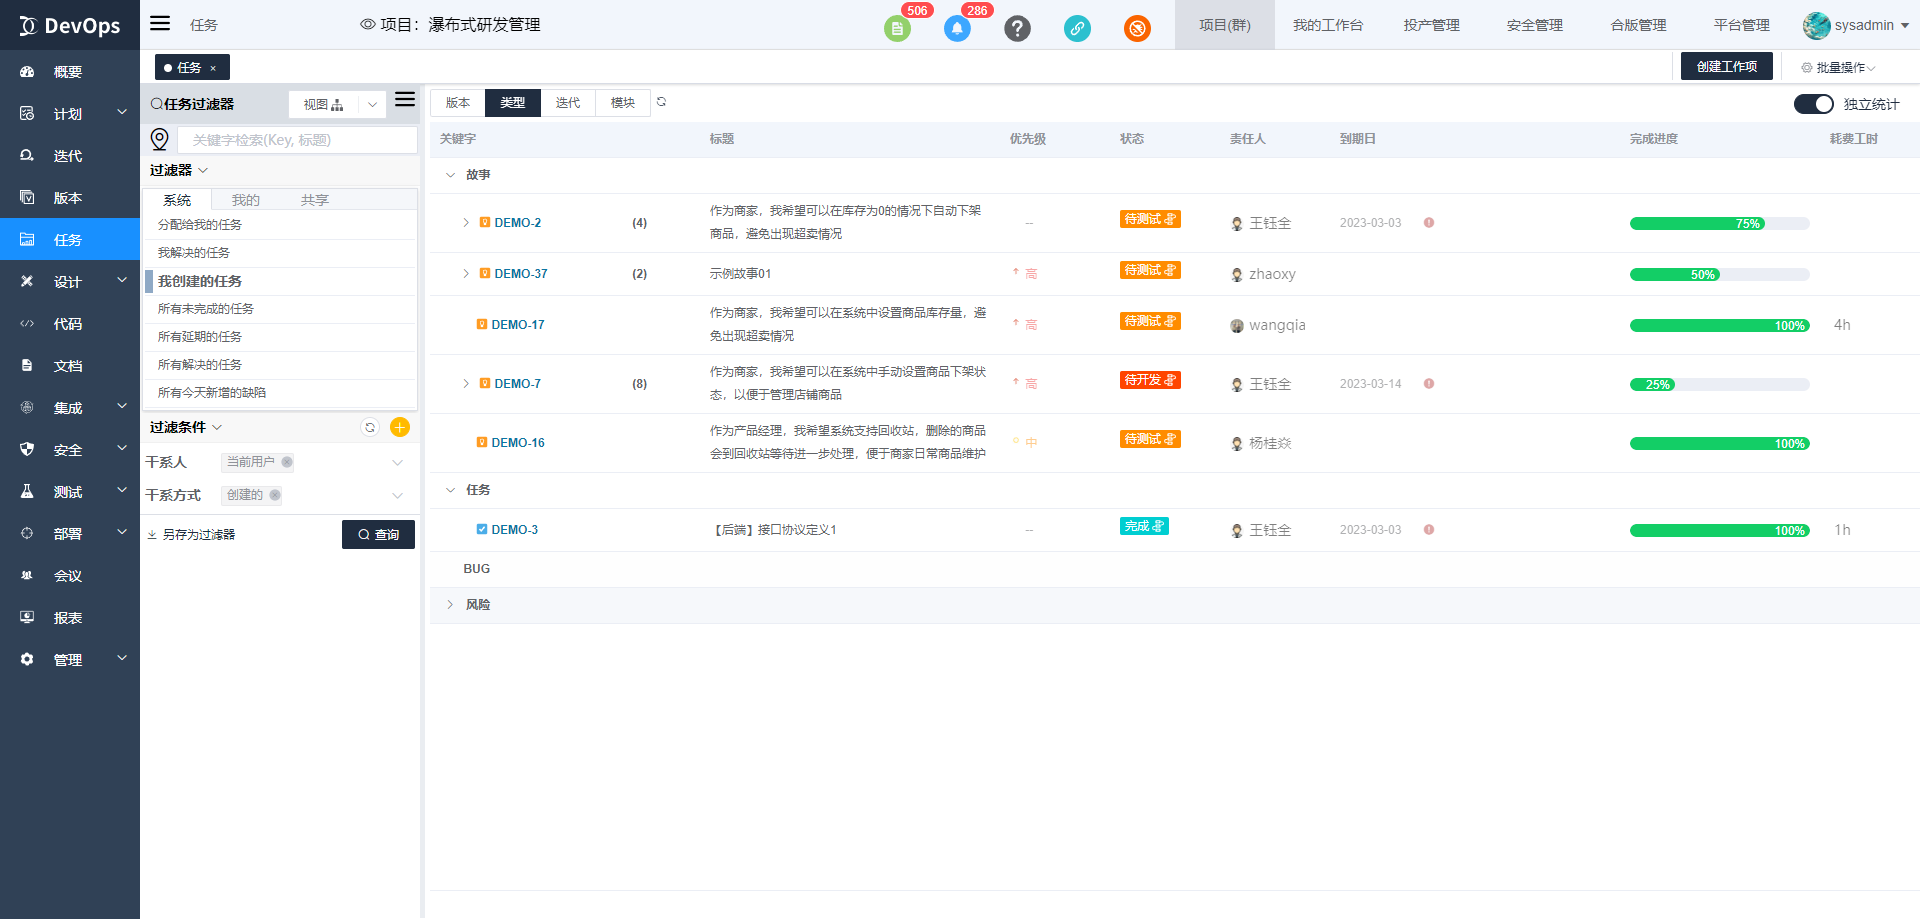
Task: Toggle the 独立统计 switch
Action: pyautogui.click(x=1813, y=104)
